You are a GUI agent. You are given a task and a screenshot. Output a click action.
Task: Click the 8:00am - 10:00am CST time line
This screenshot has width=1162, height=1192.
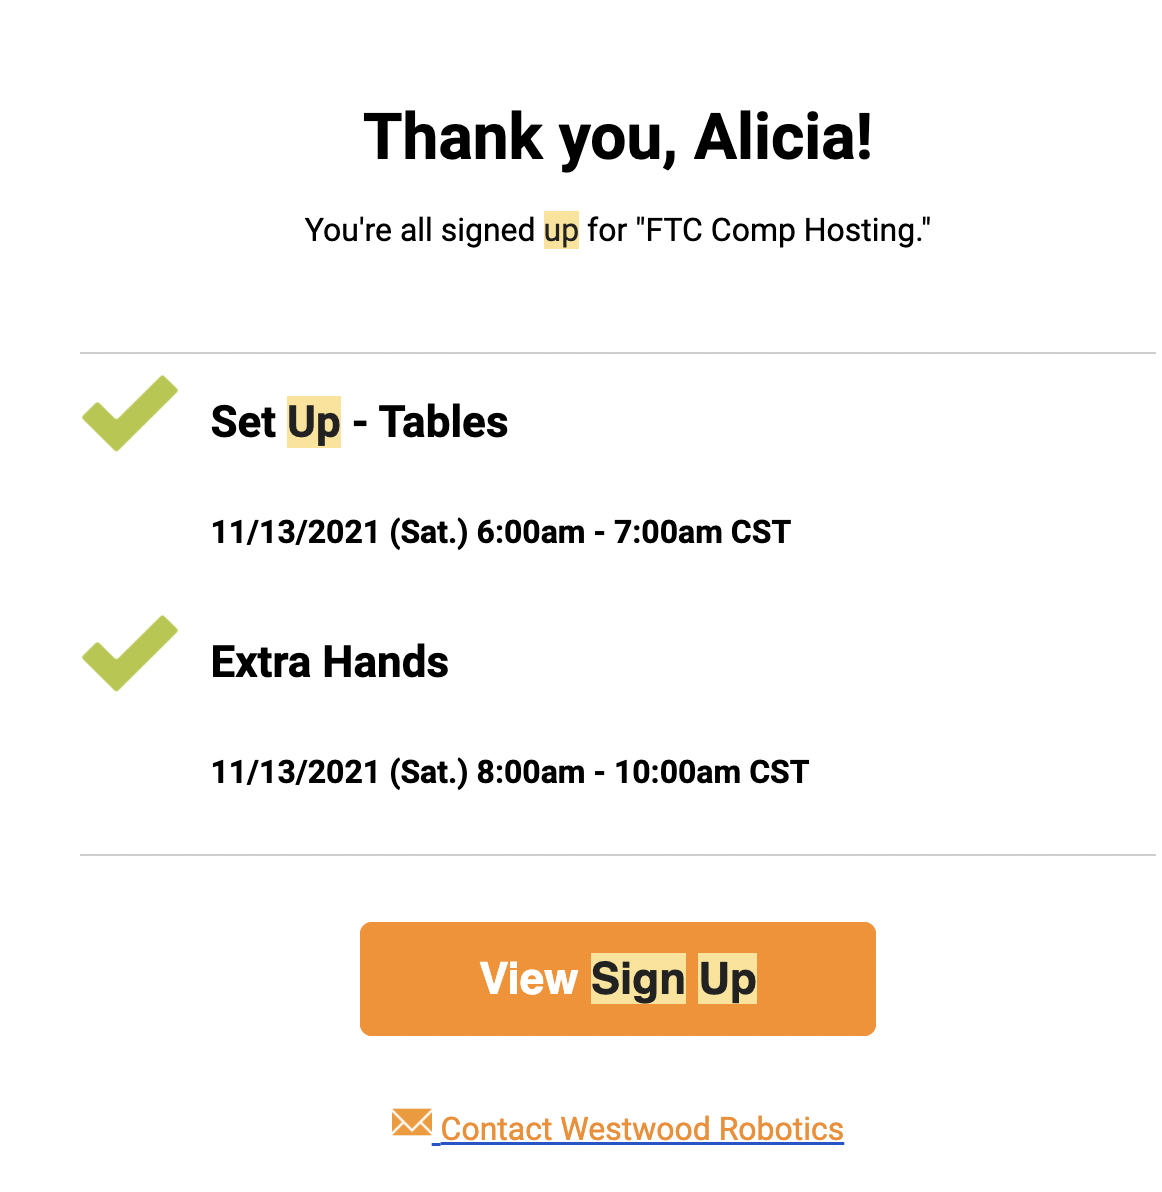click(x=510, y=772)
